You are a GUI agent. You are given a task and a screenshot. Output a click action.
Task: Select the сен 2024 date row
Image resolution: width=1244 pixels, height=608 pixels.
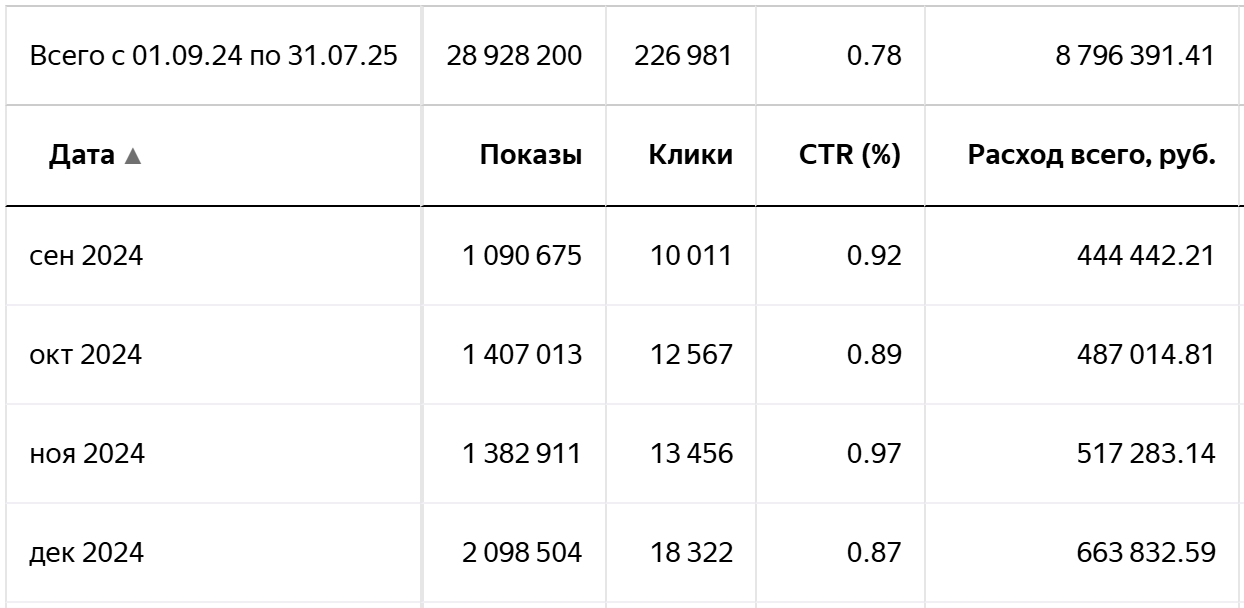pyautogui.click(x=87, y=257)
